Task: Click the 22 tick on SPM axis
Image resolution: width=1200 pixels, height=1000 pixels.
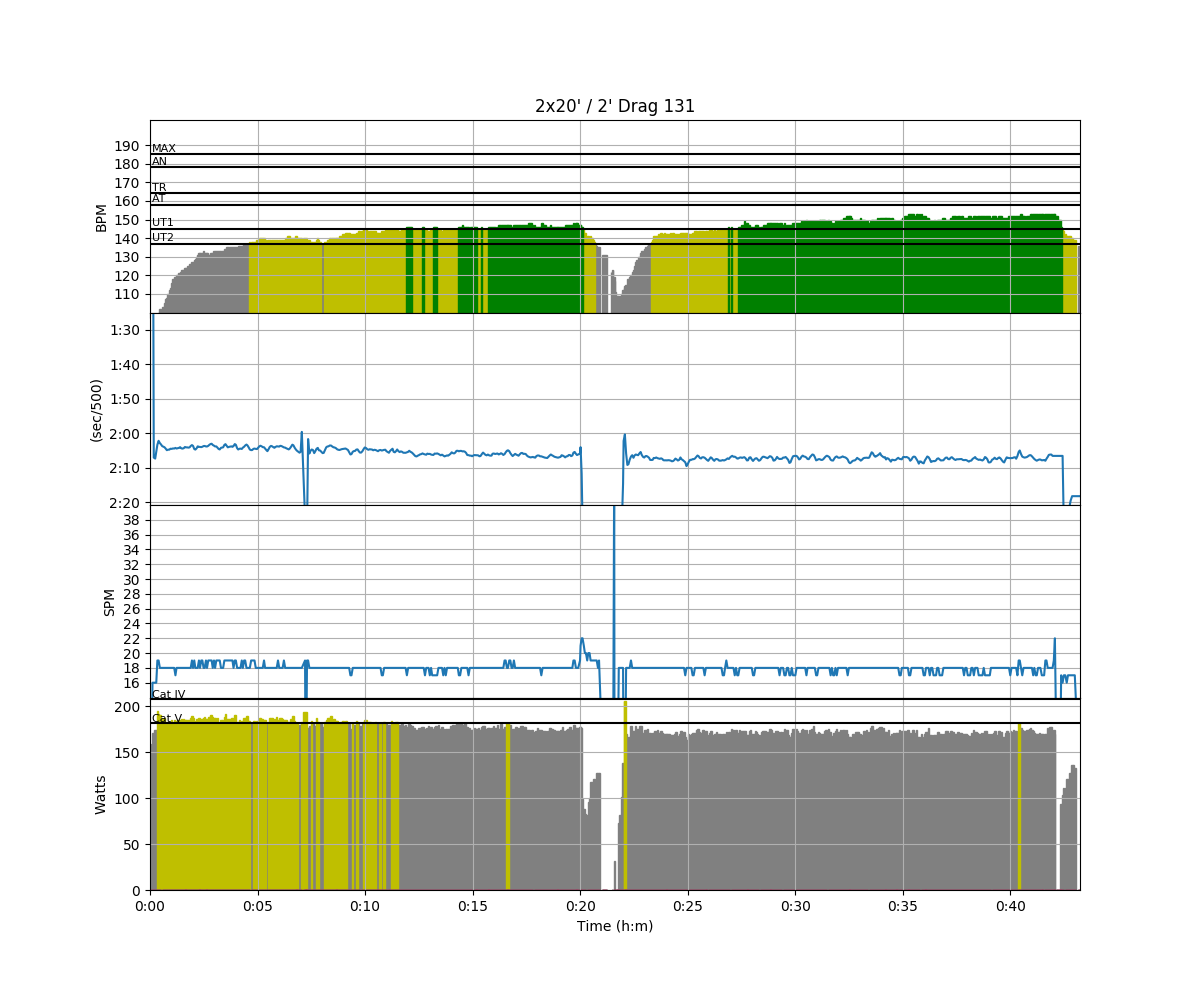Action: point(131,639)
